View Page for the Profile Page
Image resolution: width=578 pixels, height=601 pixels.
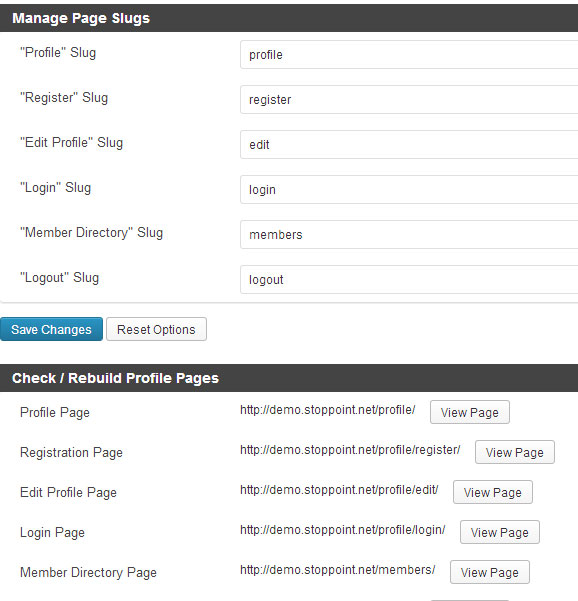(470, 412)
